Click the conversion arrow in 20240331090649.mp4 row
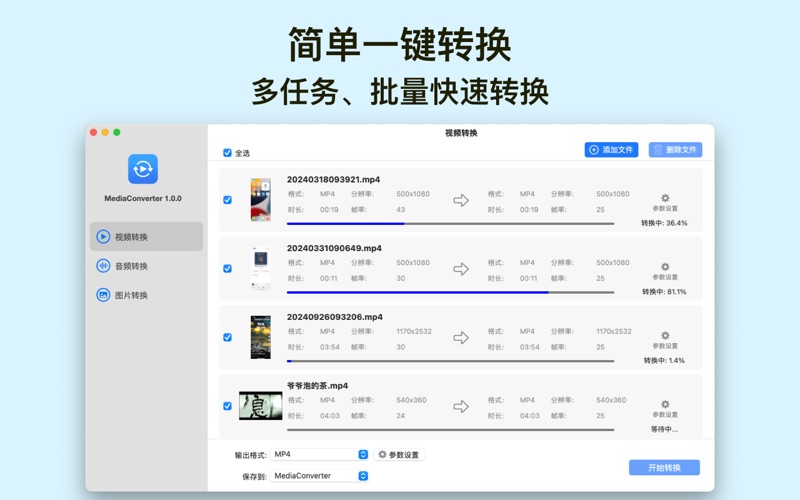Screen dimensions: 800x500 coord(461,269)
